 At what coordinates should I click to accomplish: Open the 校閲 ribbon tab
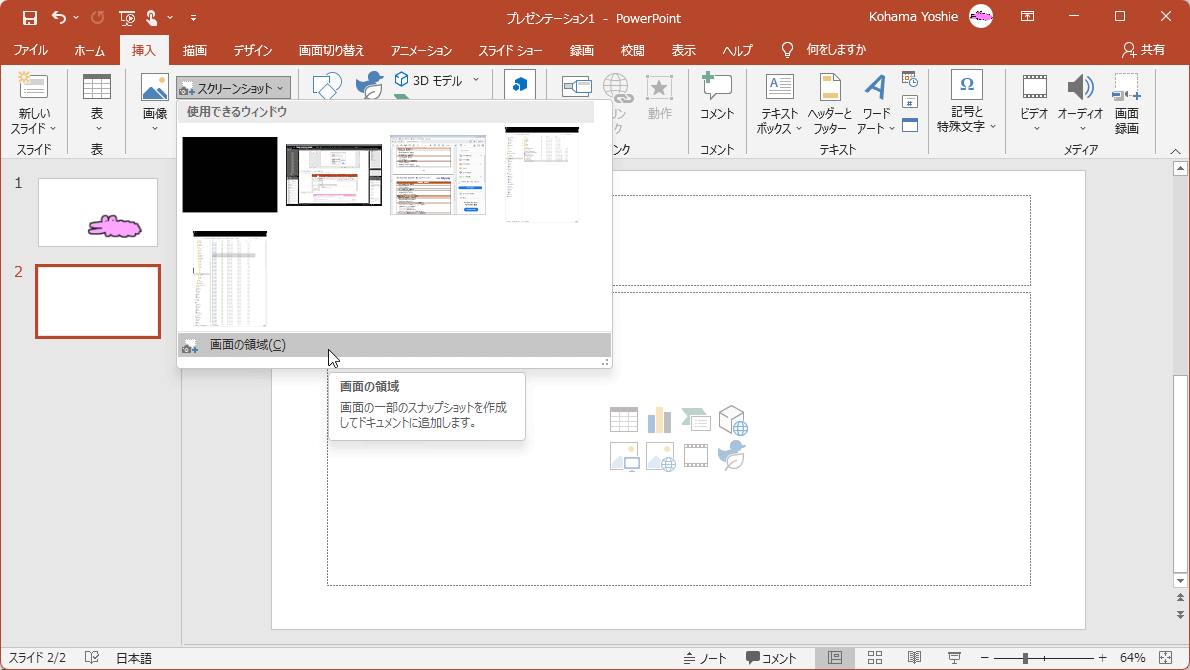[632, 49]
